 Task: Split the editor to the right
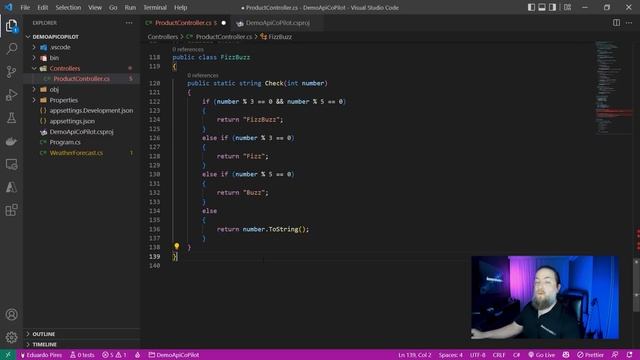click(x=616, y=23)
